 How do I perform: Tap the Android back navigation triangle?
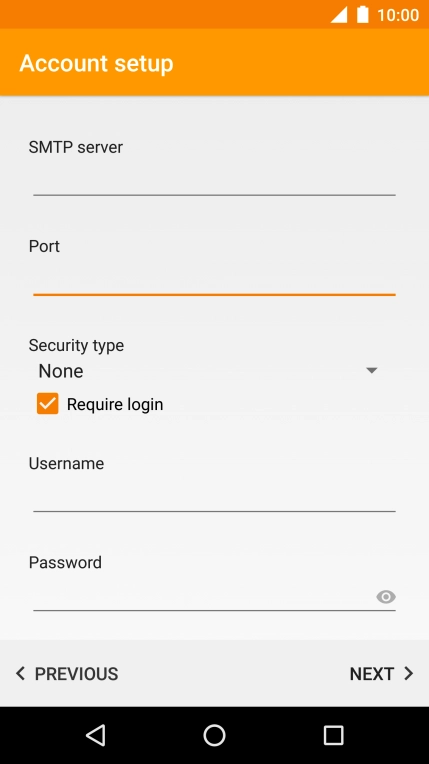pos(96,735)
